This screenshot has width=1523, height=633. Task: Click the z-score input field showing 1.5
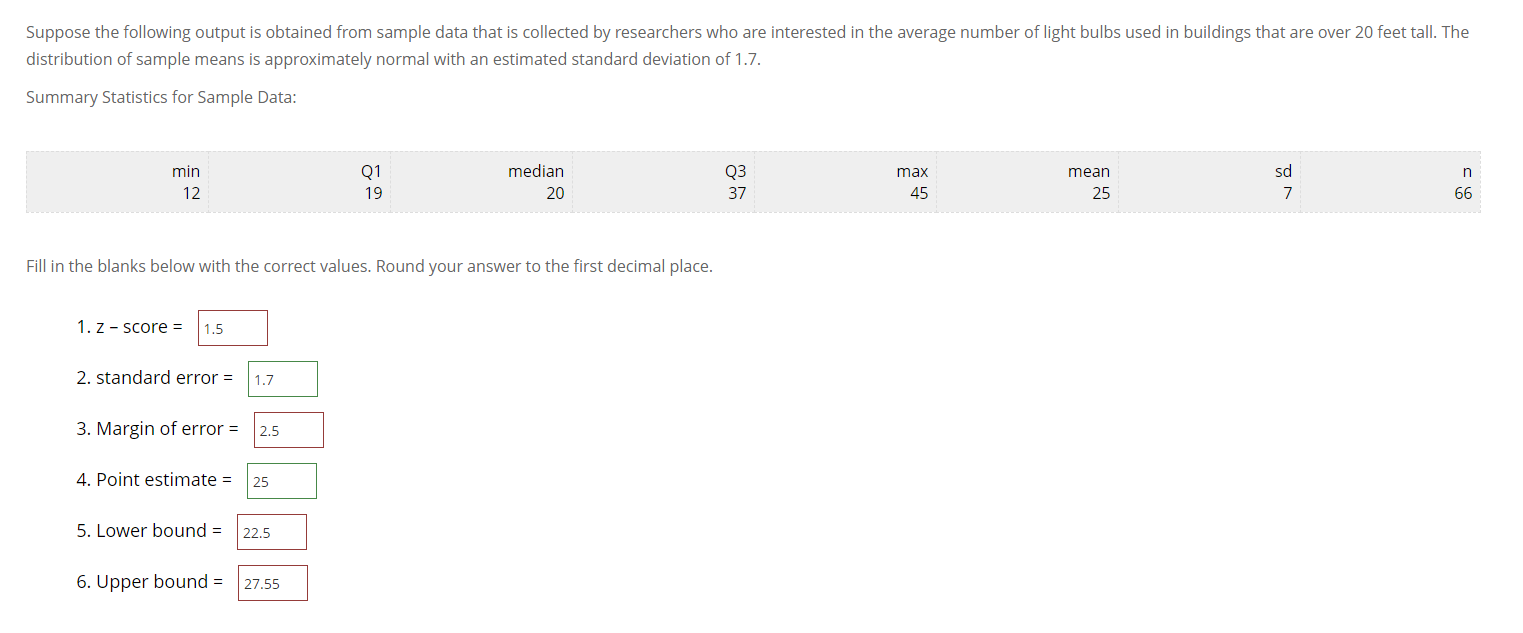click(x=232, y=327)
